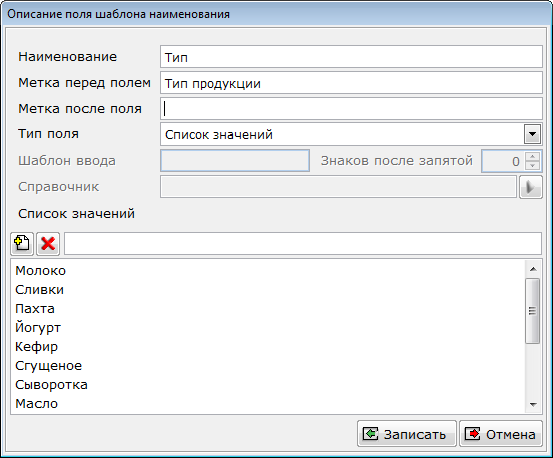Click the Наименование label
The height and width of the screenshot is (458, 553).
(67, 56)
